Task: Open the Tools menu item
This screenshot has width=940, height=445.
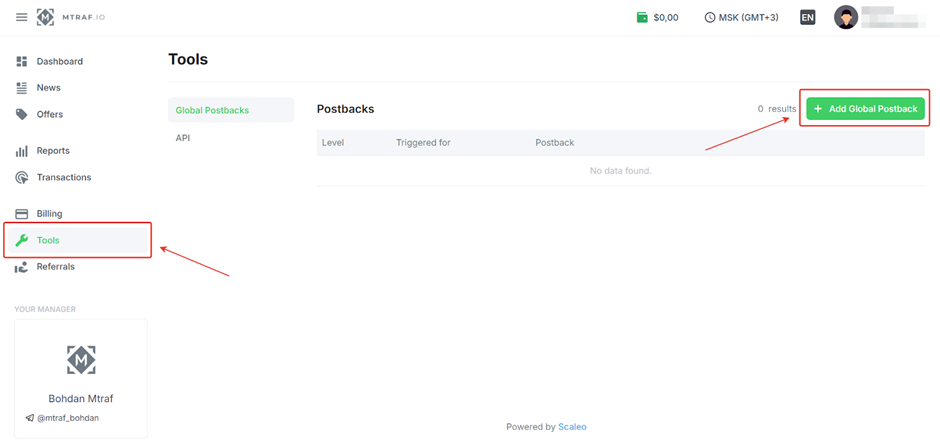Action: click(x=48, y=240)
